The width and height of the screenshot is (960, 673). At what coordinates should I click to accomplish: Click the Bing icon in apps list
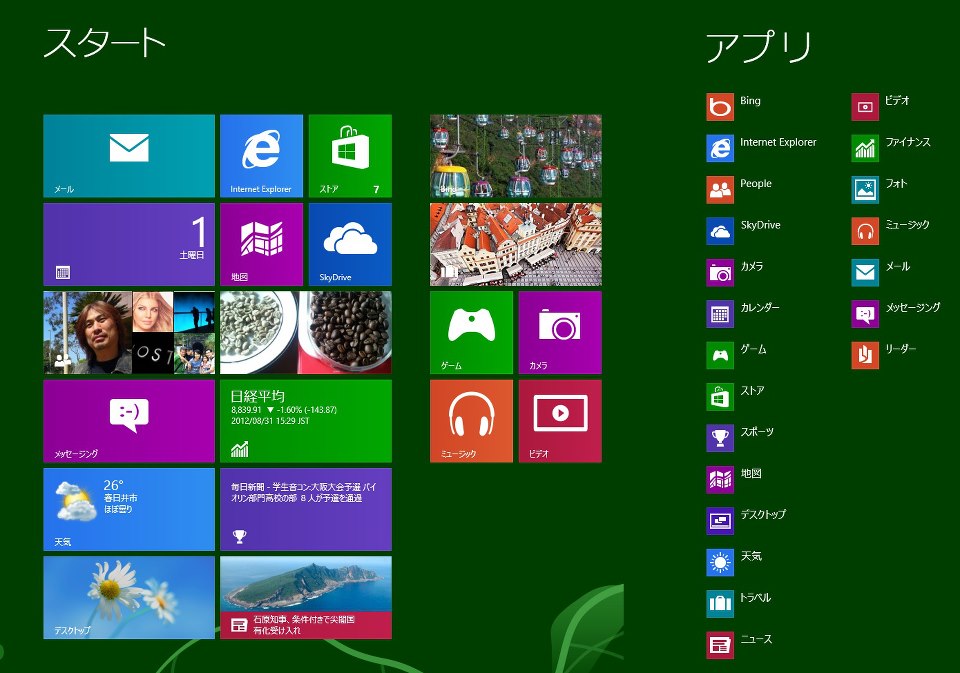tap(720, 107)
